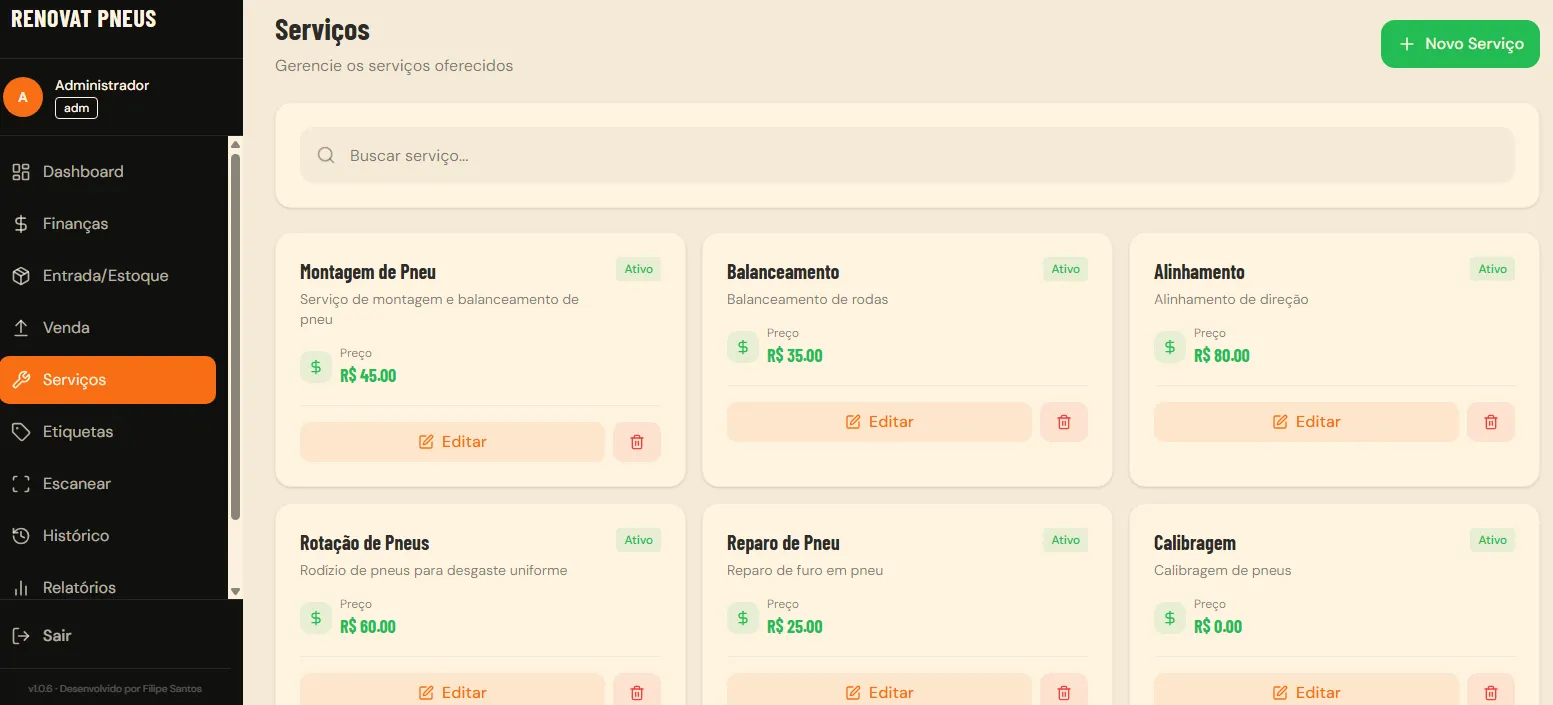Image resolution: width=1553 pixels, height=705 pixels.
Task: Click the magnifier icon in search bar
Action: 326,155
